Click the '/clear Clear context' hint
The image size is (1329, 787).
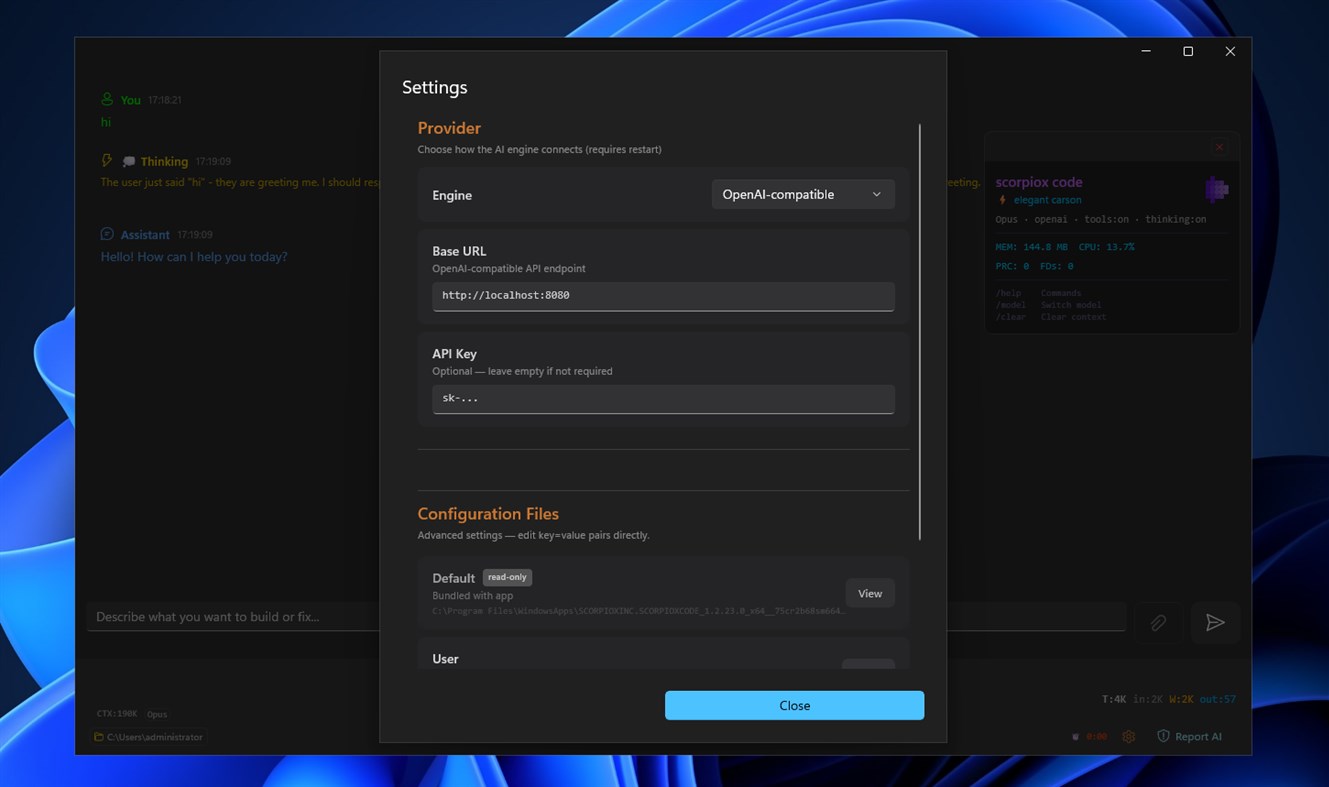pyautogui.click(x=1051, y=317)
